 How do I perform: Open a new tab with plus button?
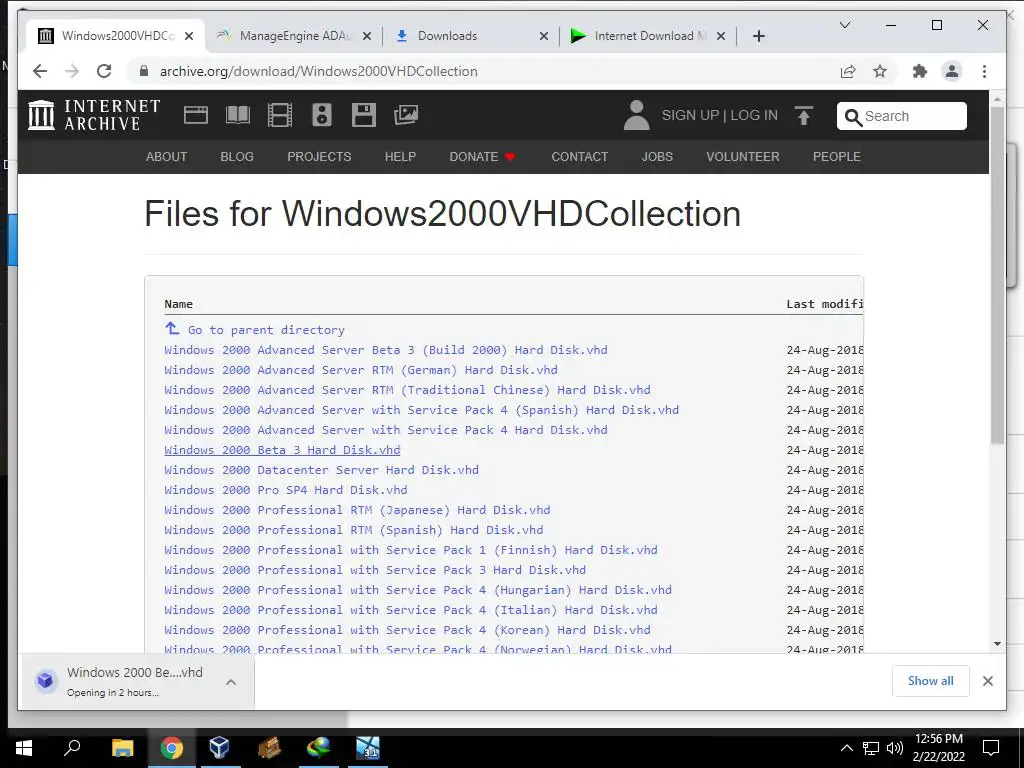click(758, 36)
